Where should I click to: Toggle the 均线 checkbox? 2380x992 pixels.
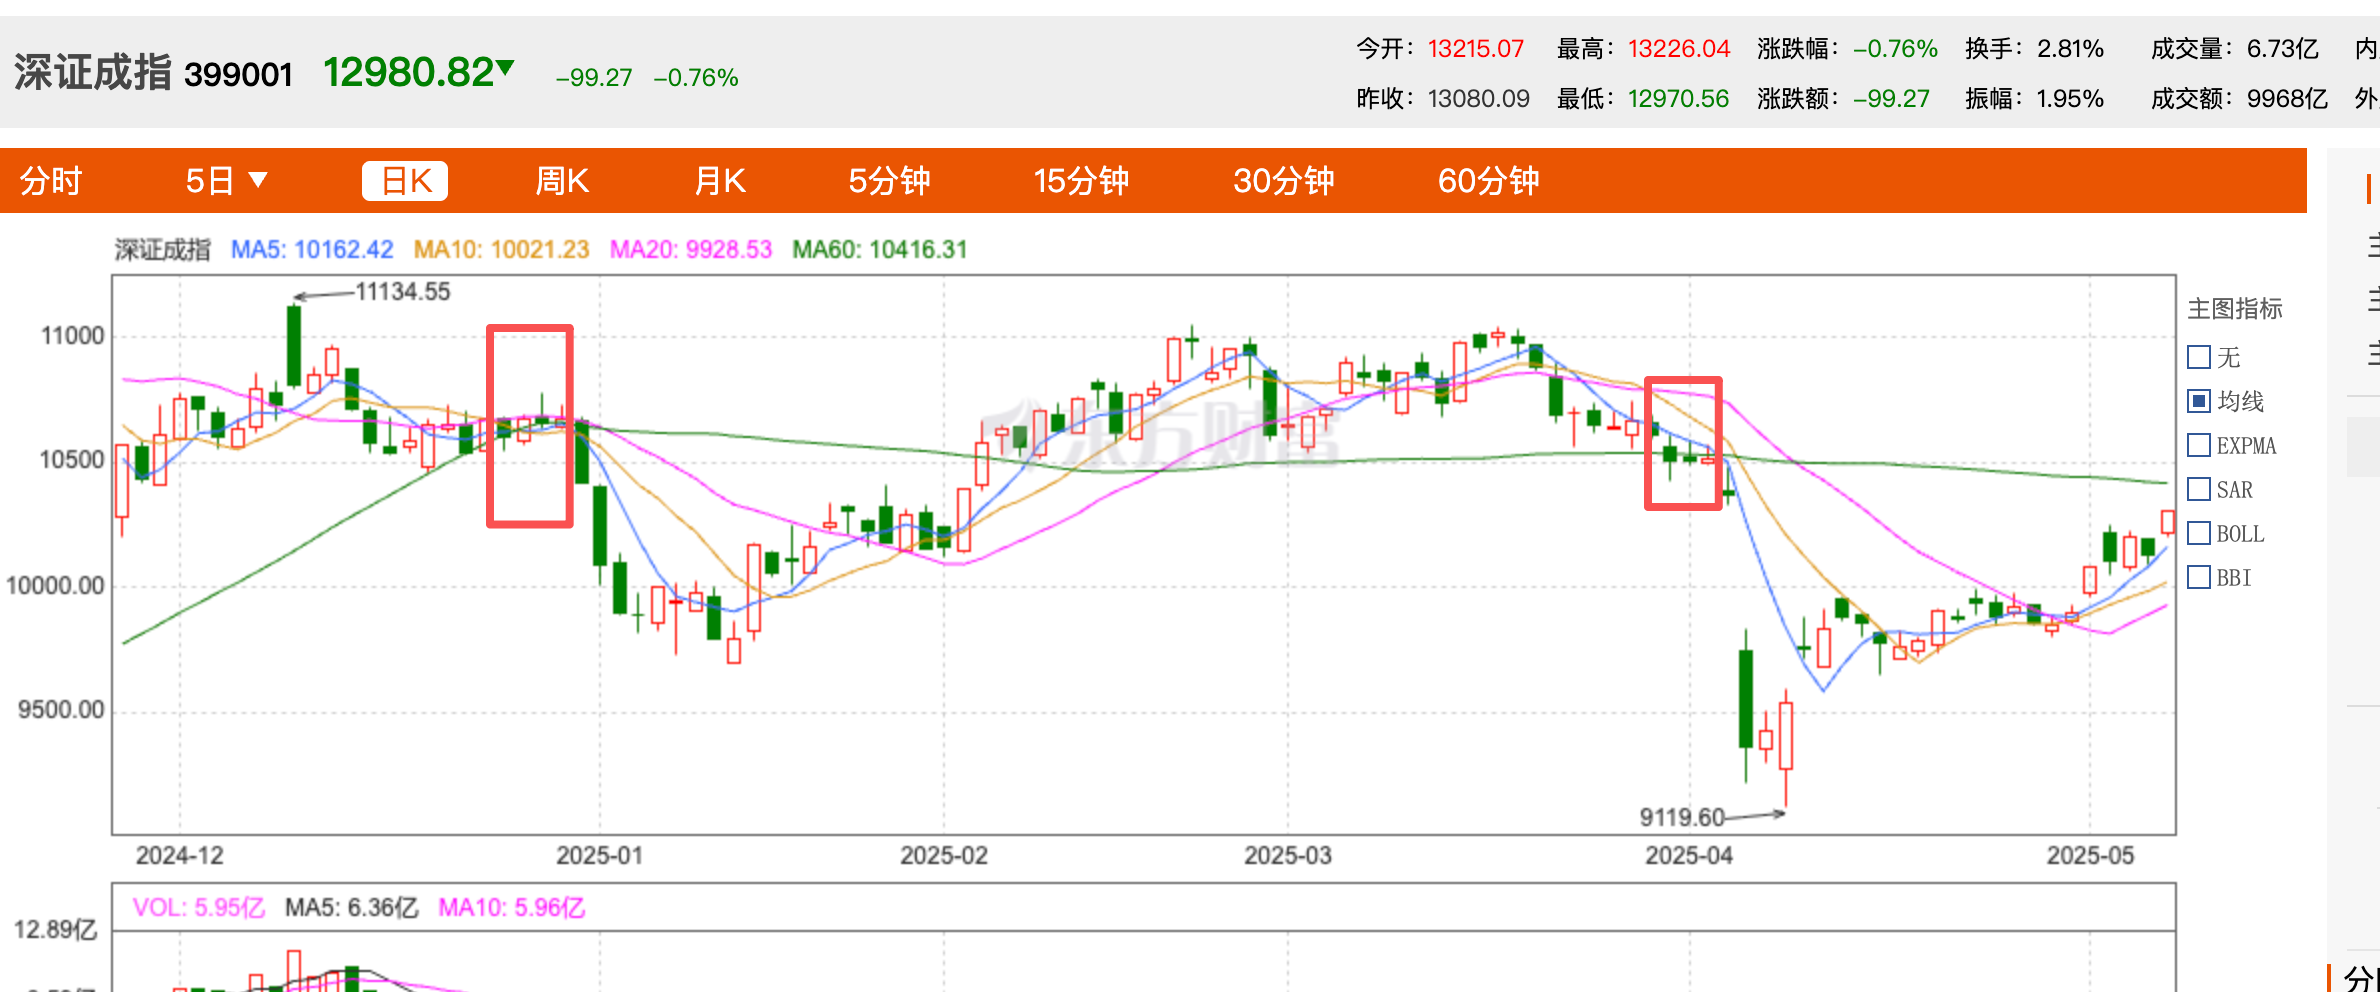tap(2199, 401)
